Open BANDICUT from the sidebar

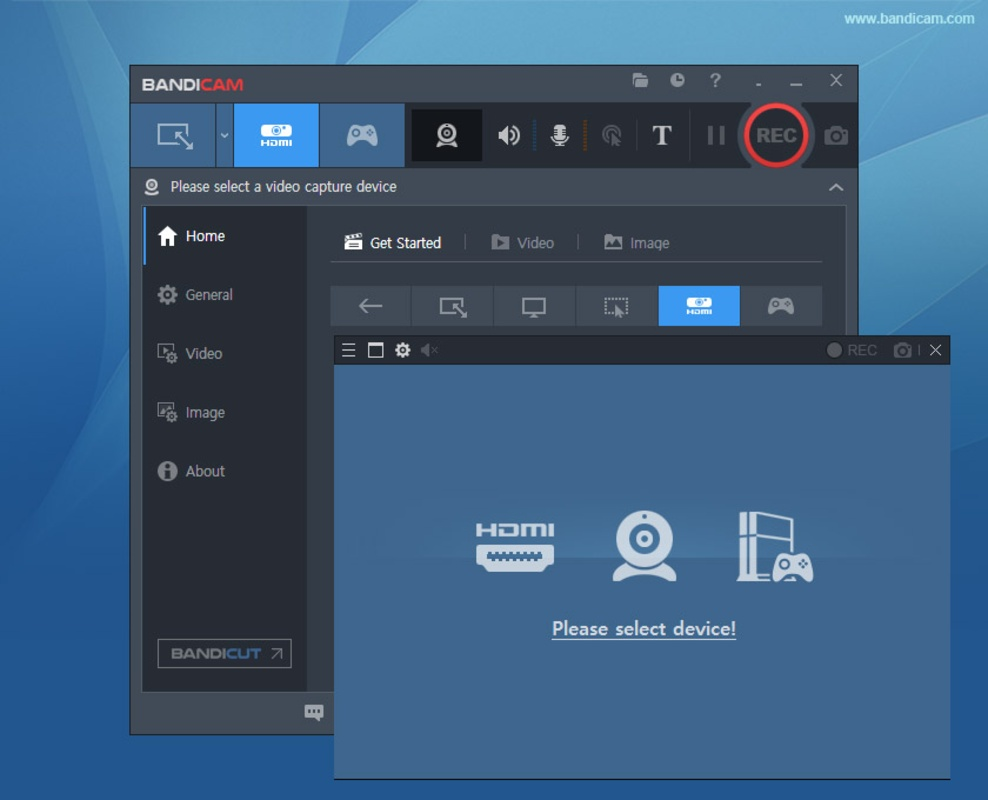pos(223,654)
